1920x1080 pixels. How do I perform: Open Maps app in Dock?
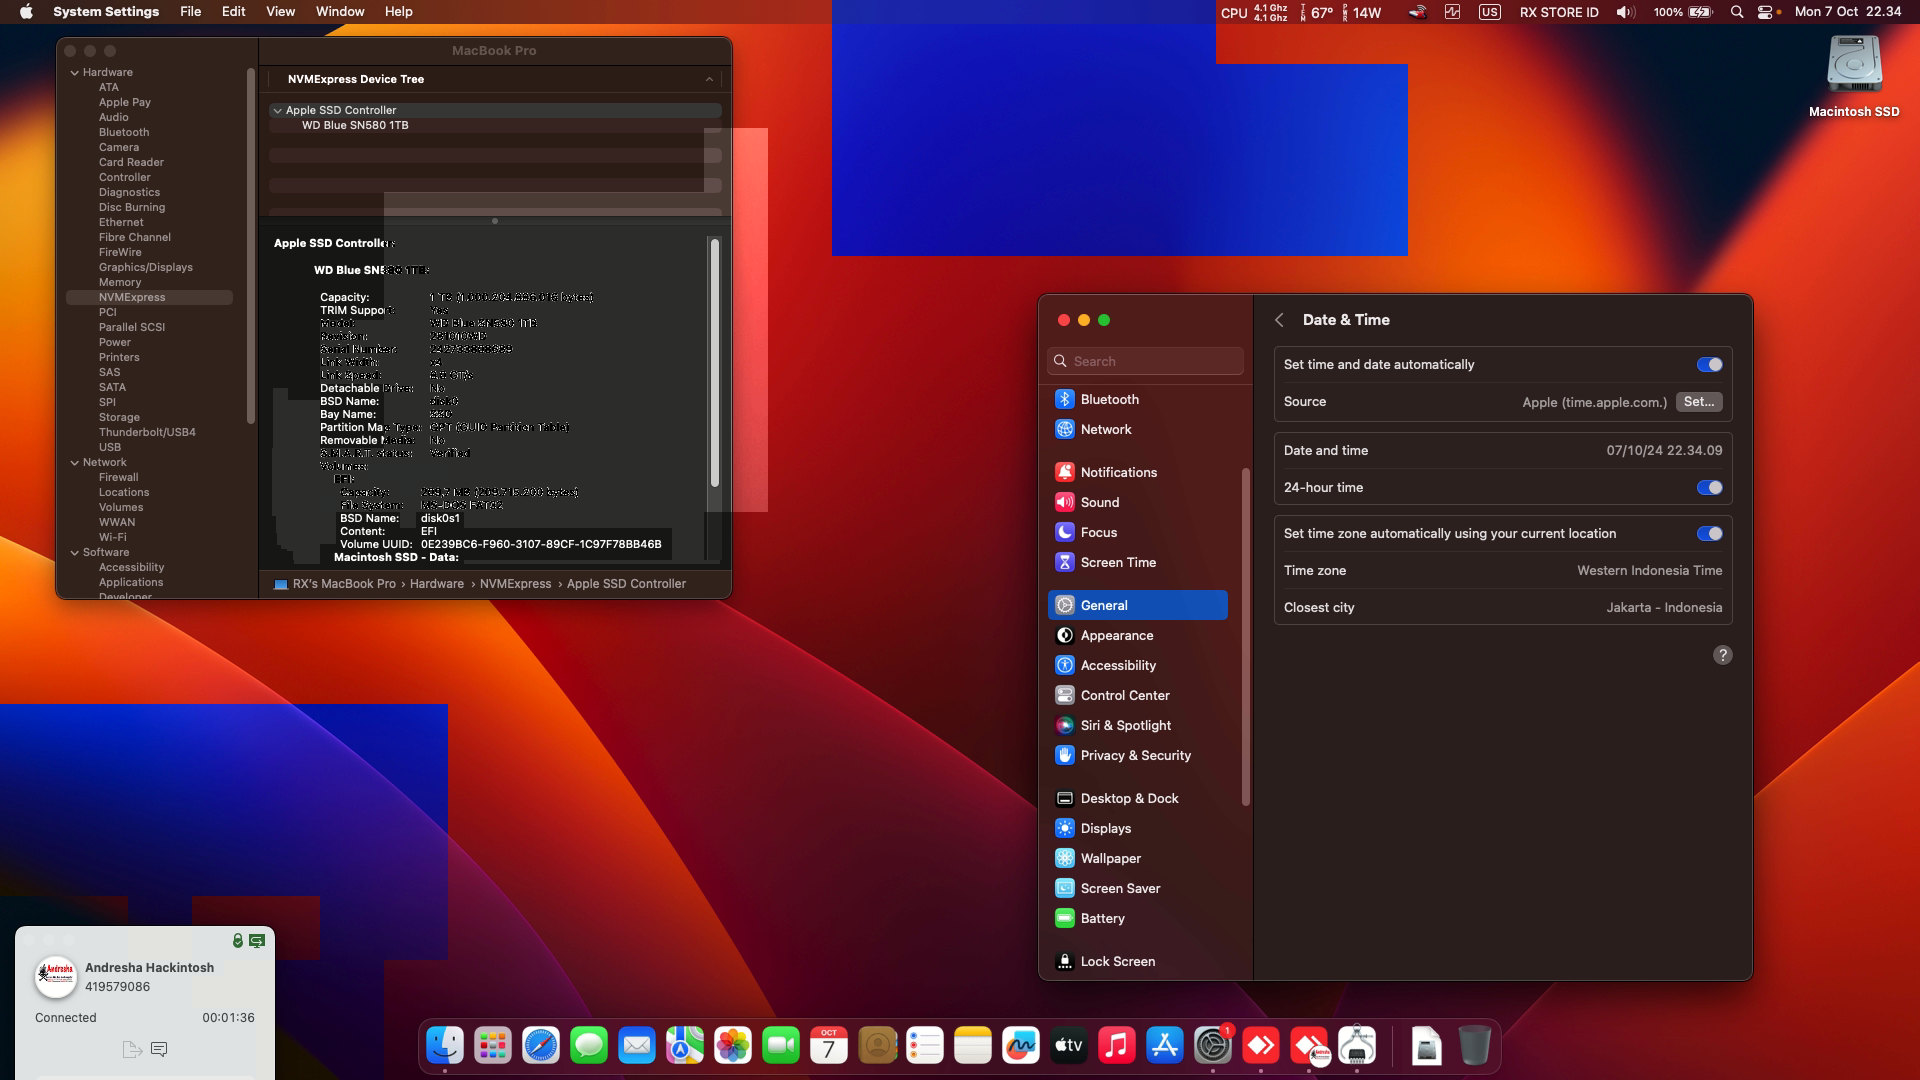tap(685, 1046)
